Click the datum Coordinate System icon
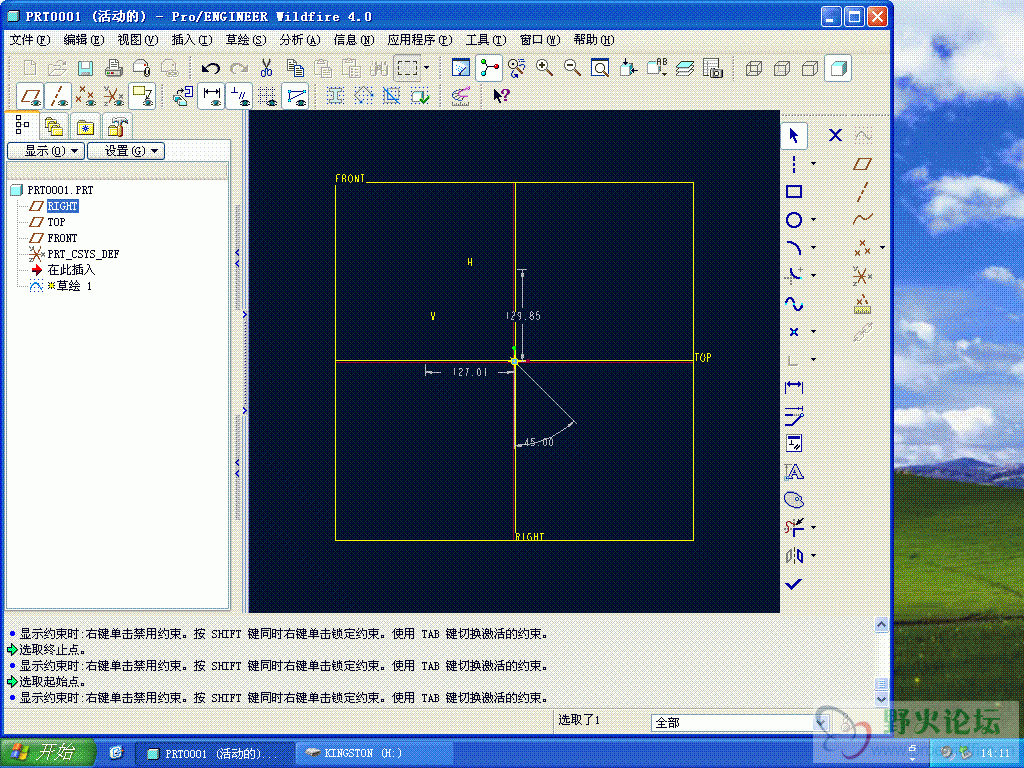1024x768 pixels. pos(863,276)
